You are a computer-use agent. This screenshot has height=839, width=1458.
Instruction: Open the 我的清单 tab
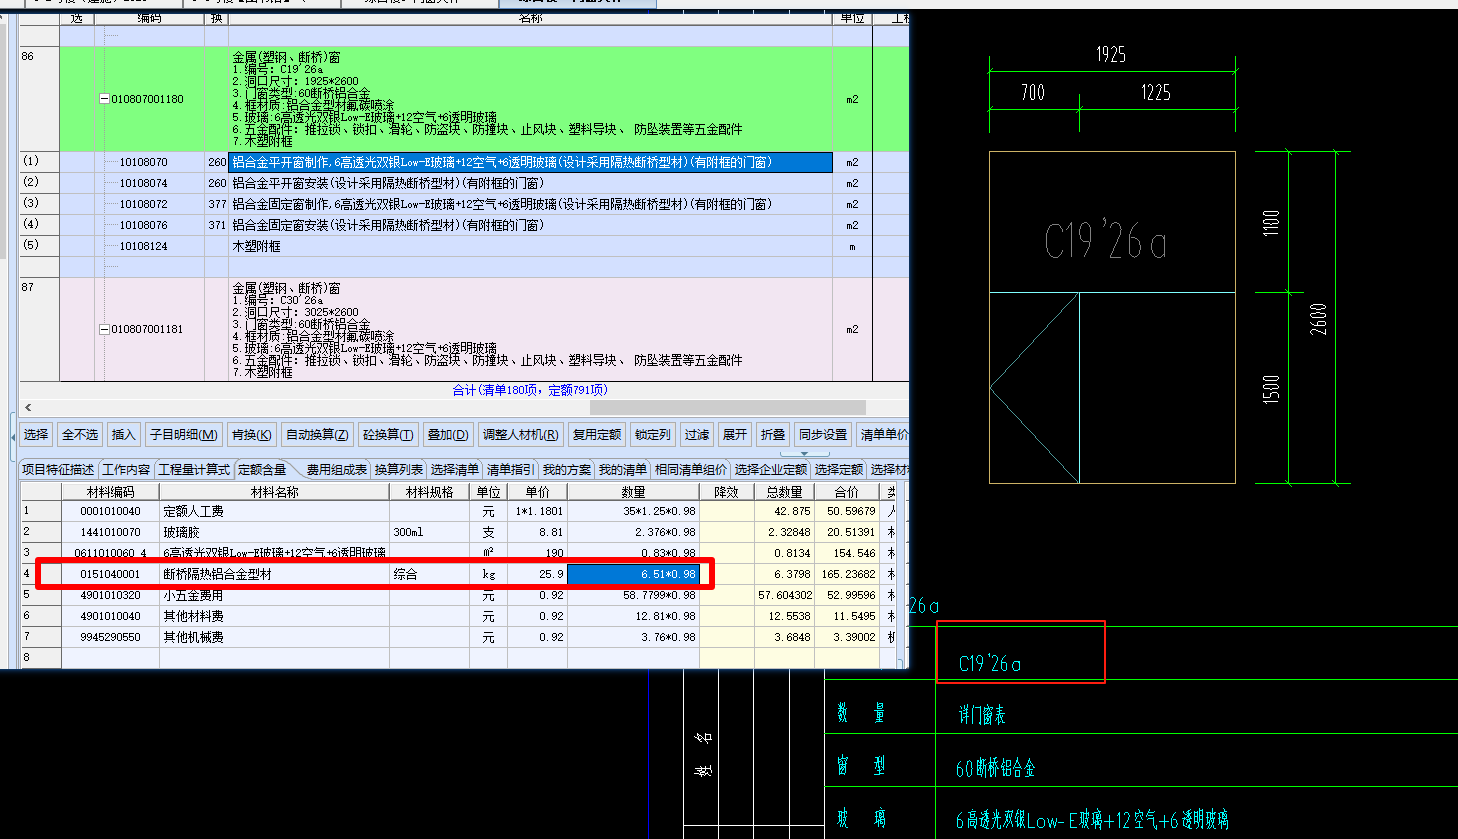tap(623, 469)
